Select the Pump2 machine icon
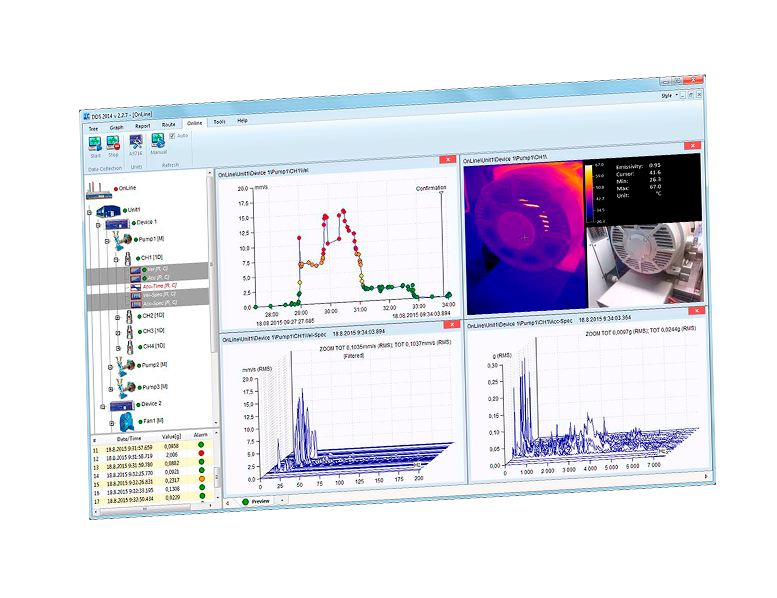The width and height of the screenshot is (777, 598). (126, 366)
